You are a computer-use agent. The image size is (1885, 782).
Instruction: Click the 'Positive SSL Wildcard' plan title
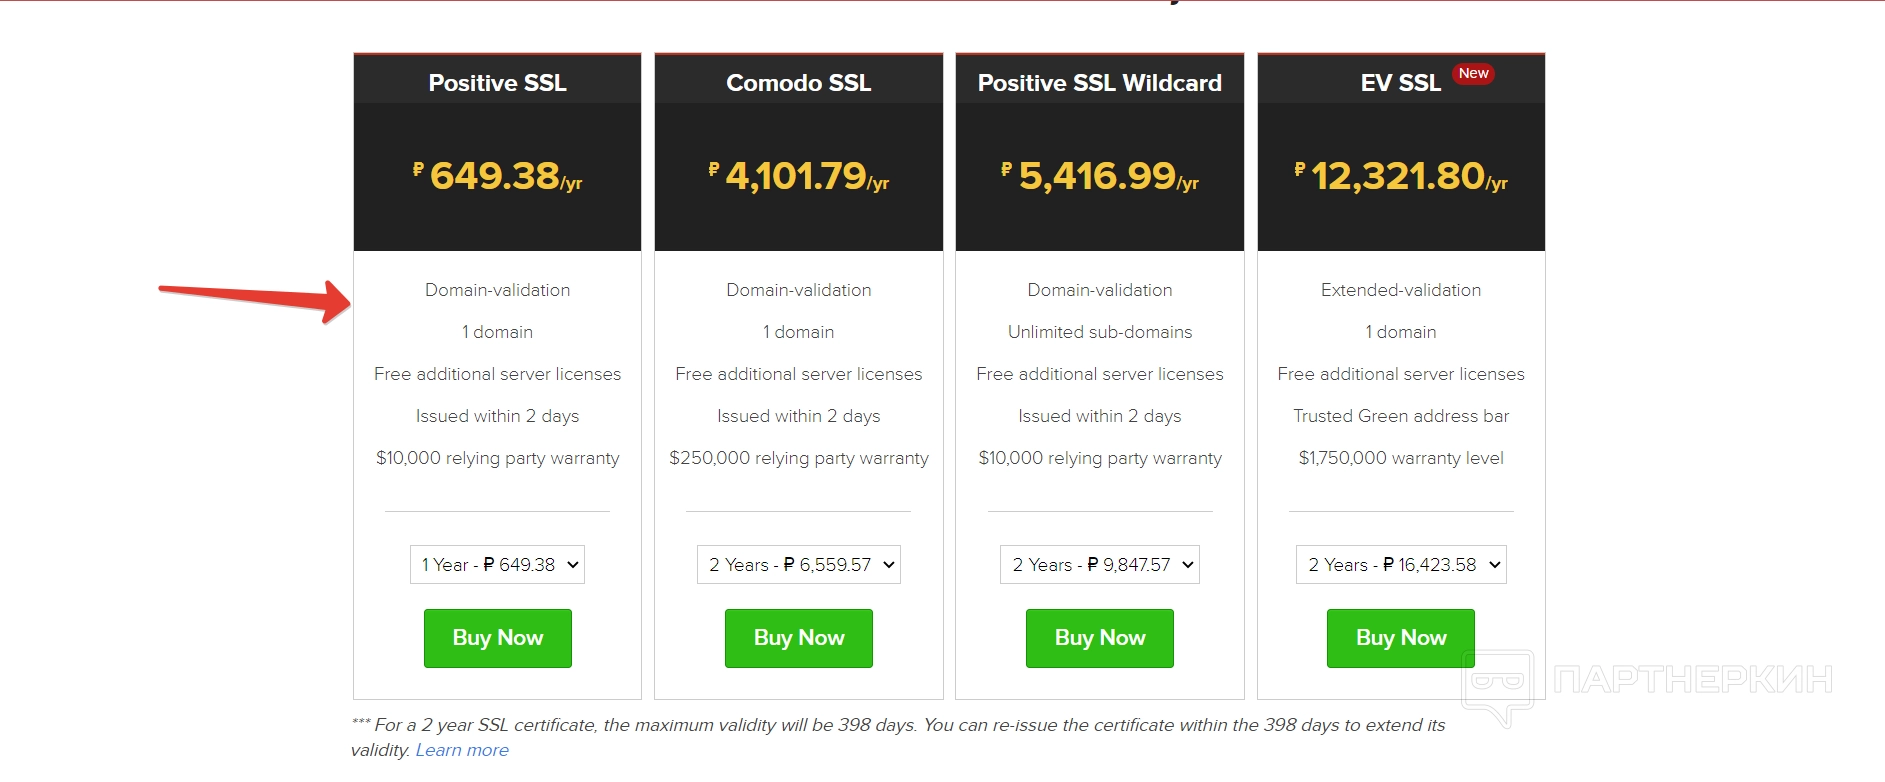(1099, 83)
